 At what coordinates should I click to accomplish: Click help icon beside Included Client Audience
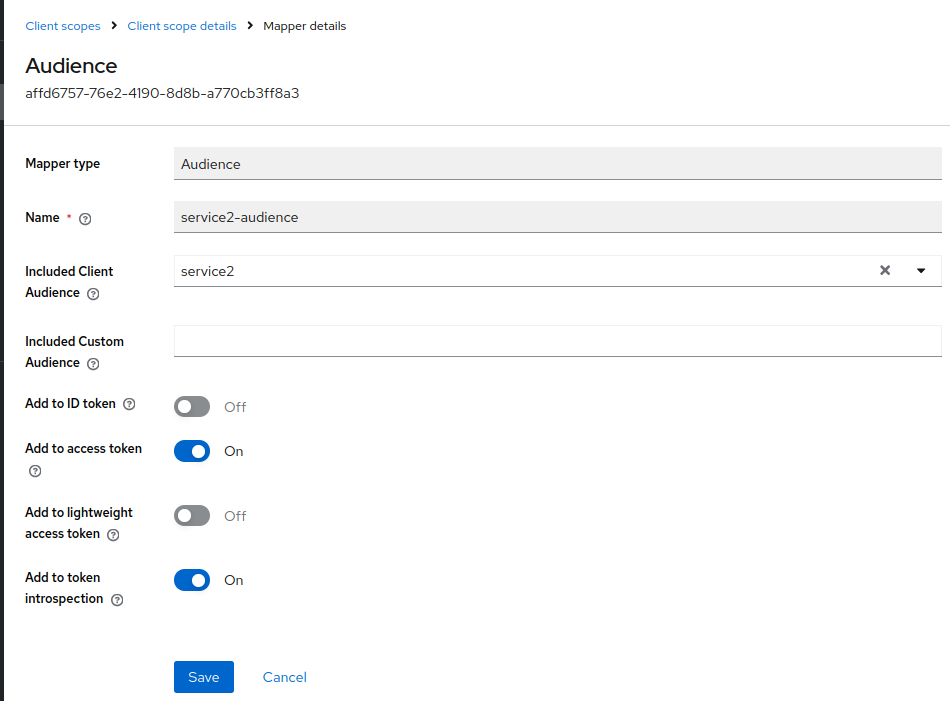tap(93, 294)
